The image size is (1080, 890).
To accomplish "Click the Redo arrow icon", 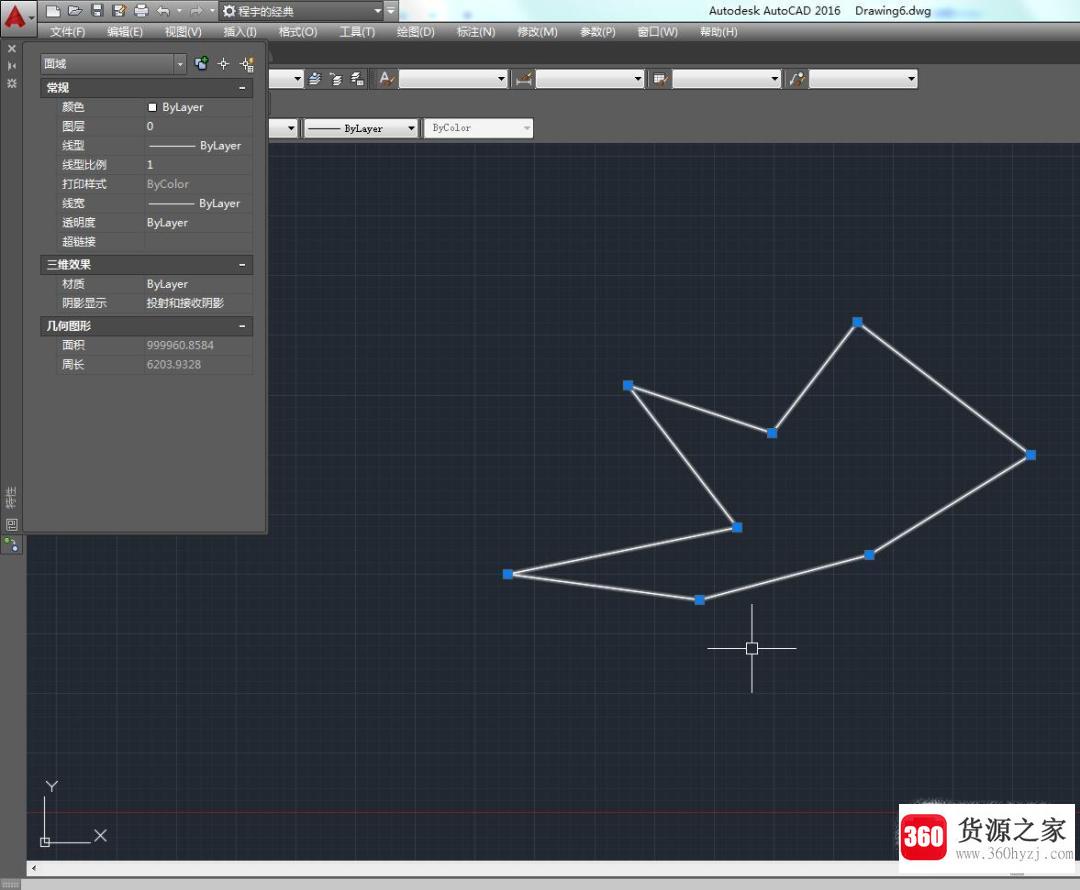I will [x=196, y=10].
